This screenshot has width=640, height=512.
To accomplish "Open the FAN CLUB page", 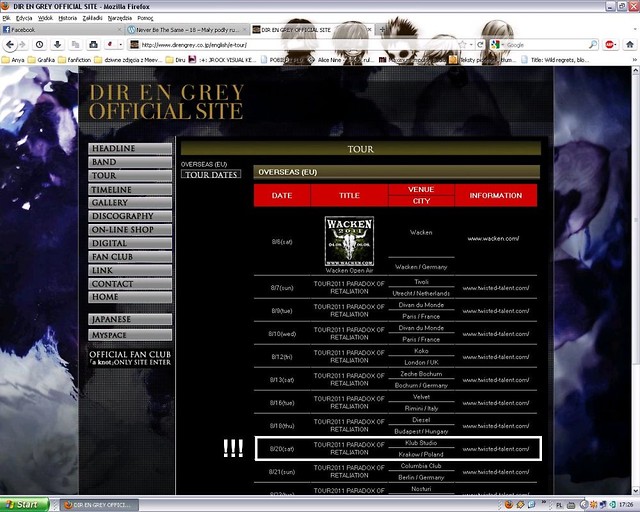I will click(130, 257).
